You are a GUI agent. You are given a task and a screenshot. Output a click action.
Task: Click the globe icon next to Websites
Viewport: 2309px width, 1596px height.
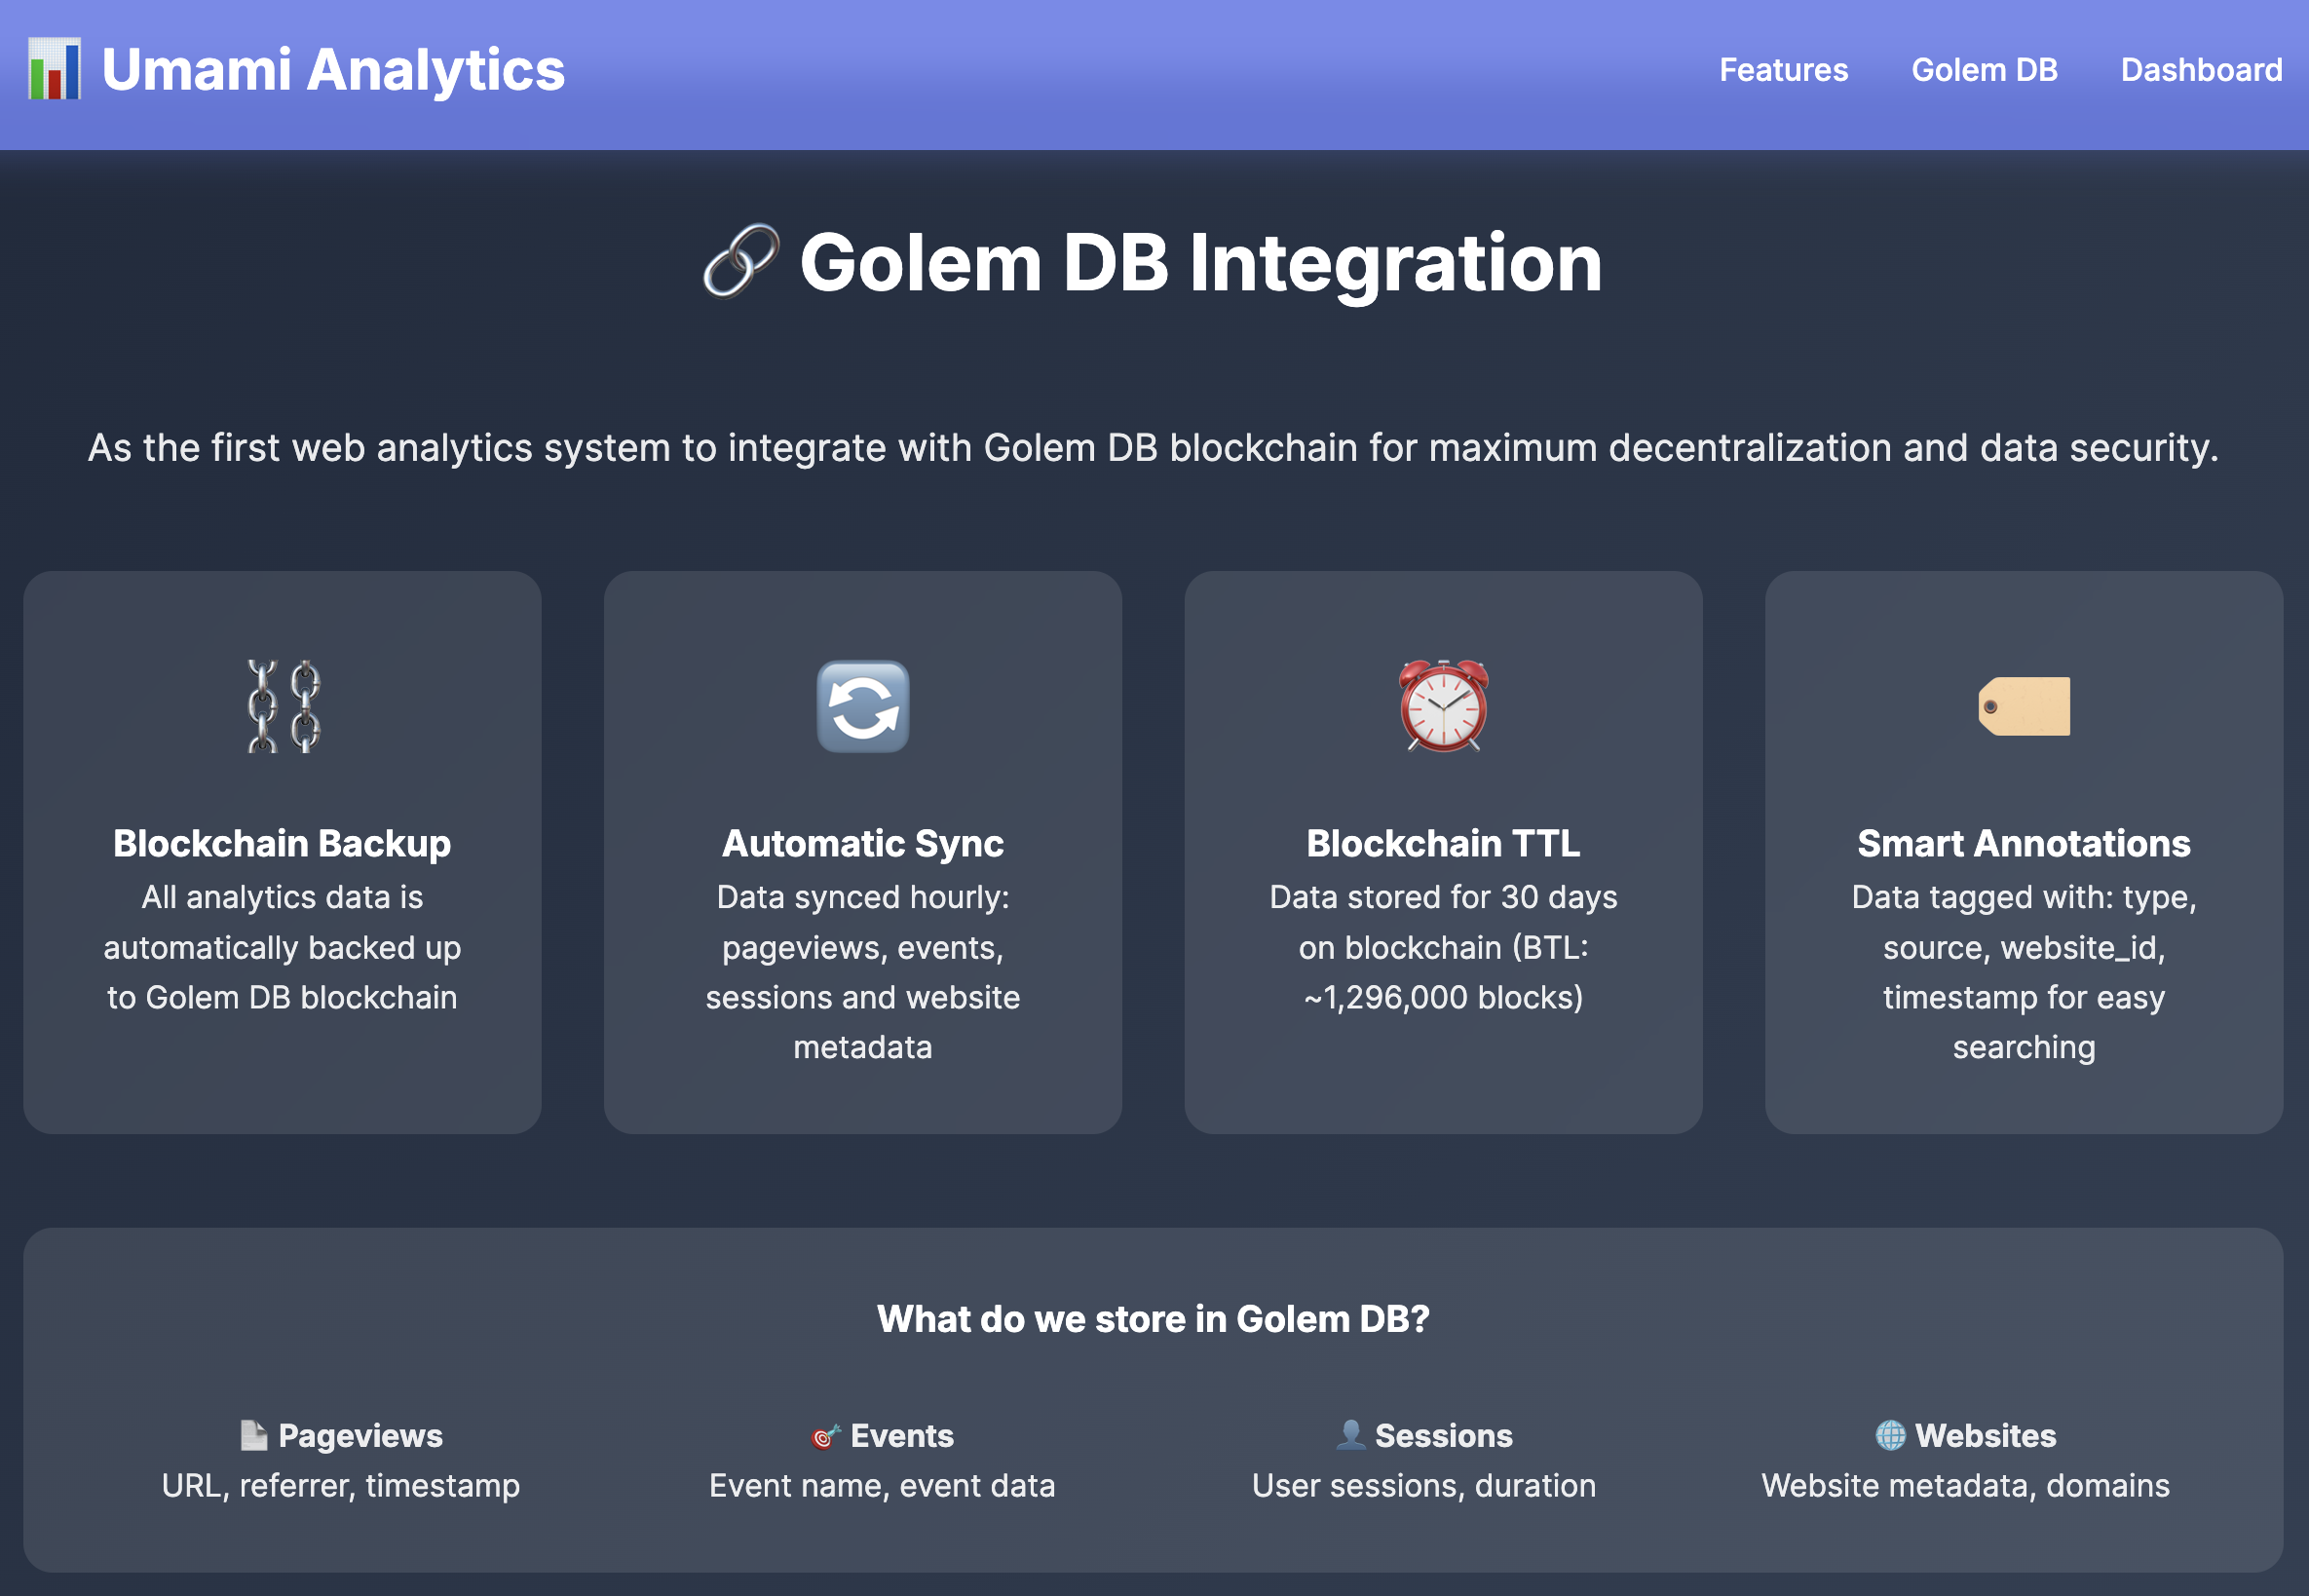1890,1435
